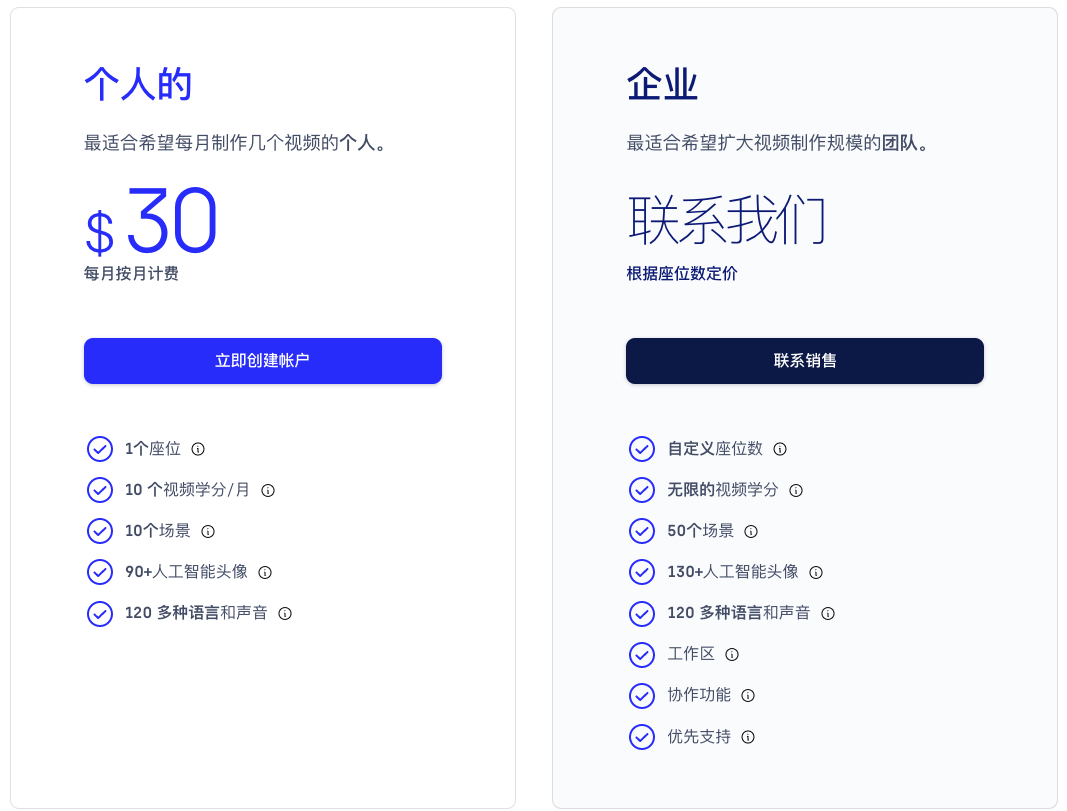The height and width of the screenshot is (811, 1067).
Task: Click the 立即创建帐户 button
Action: click(262, 361)
